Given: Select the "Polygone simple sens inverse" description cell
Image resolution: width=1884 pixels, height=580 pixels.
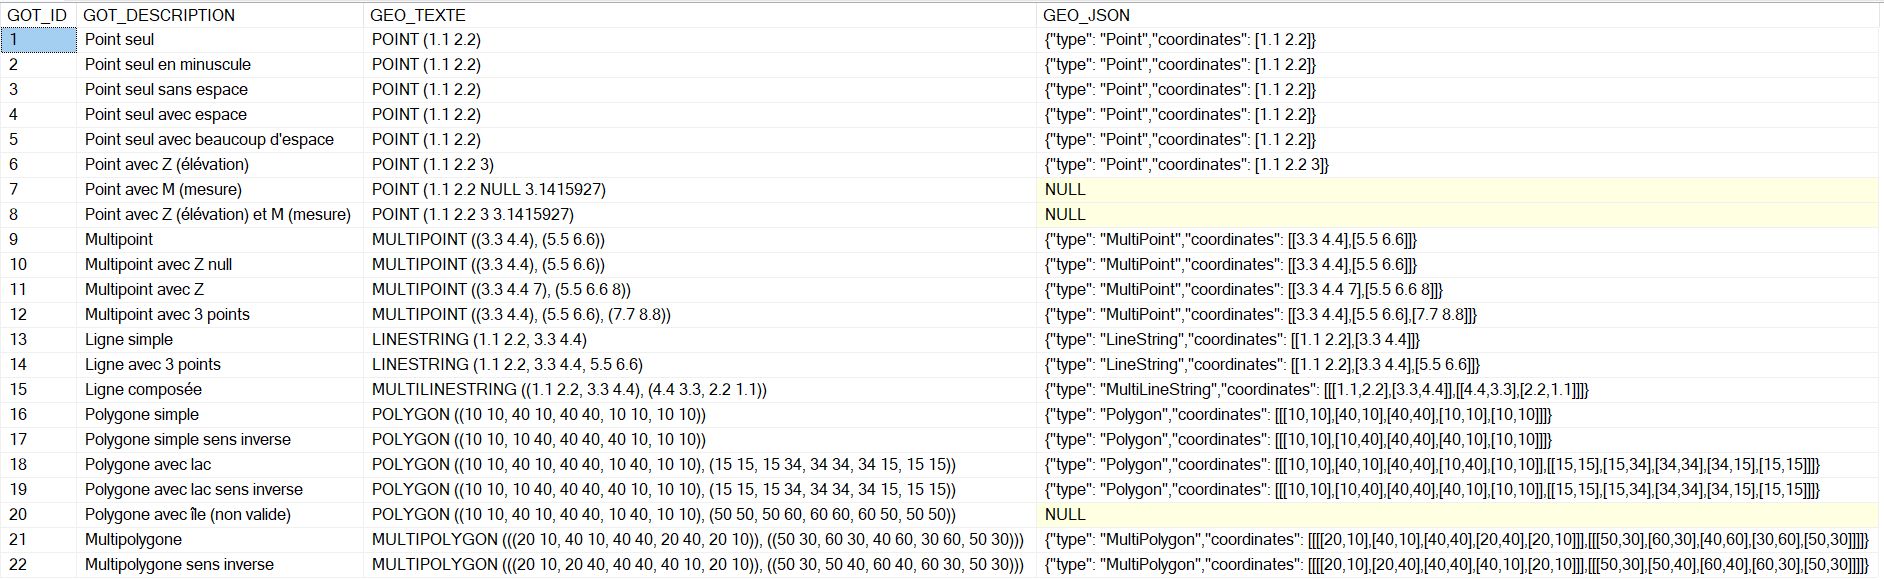Looking at the screenshot, I should point(188,440).
